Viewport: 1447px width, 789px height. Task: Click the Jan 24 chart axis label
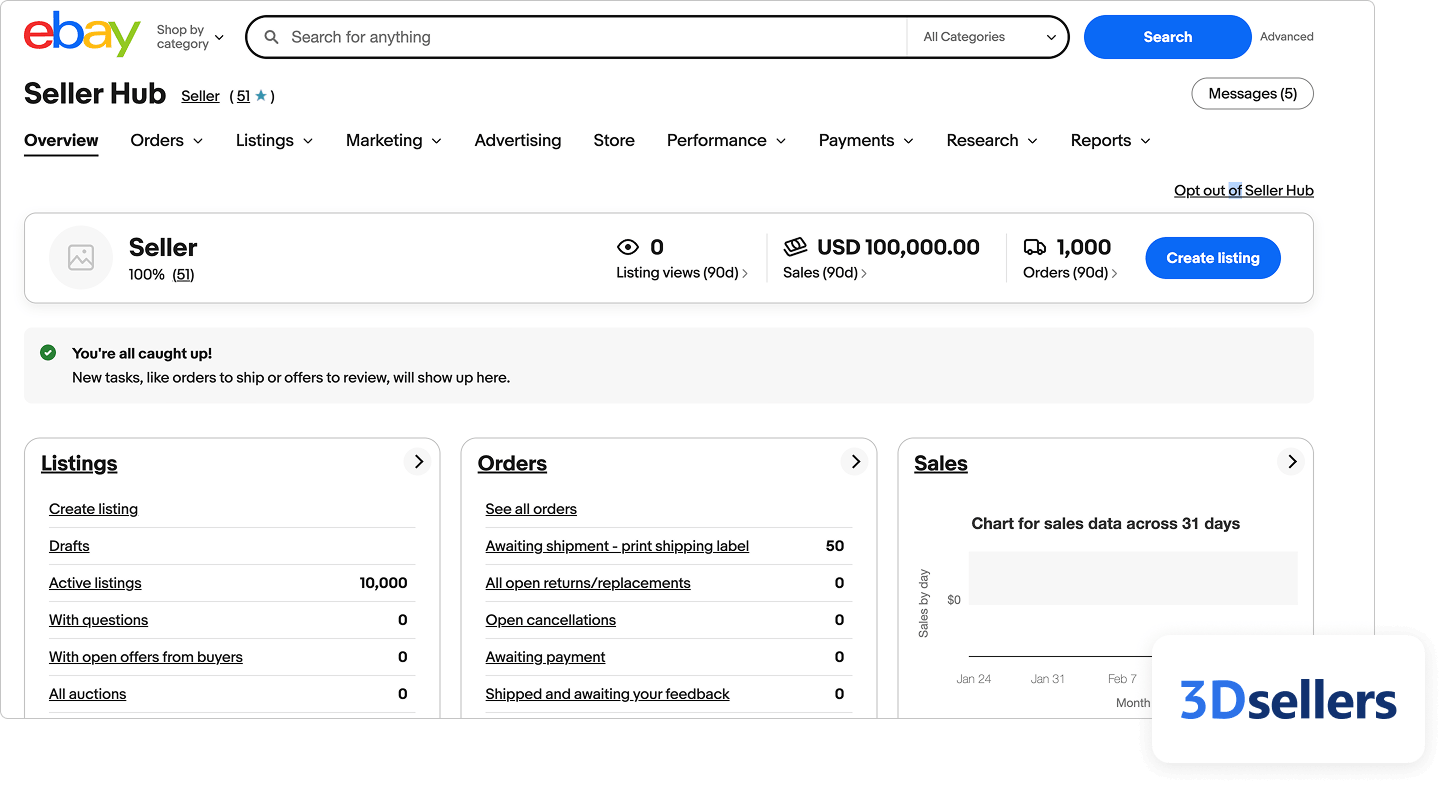pos(973,679)
